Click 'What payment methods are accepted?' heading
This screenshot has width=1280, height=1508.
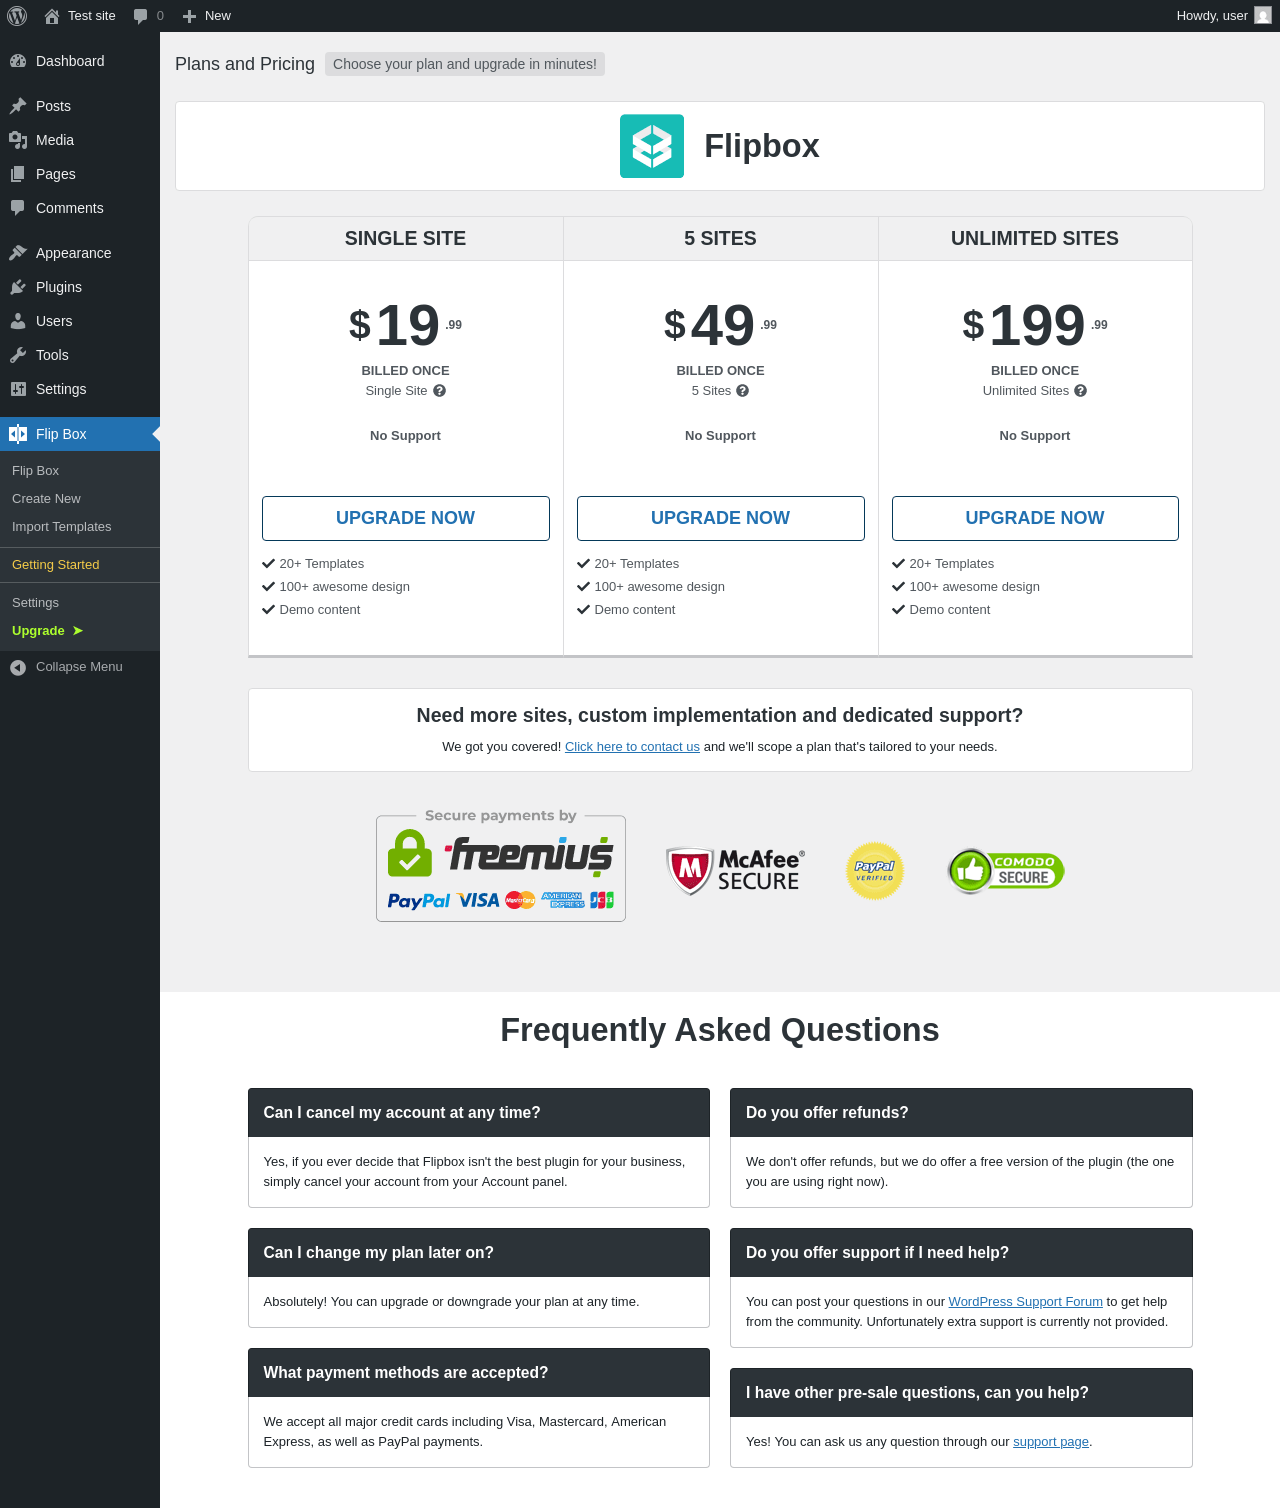tap(479, 1373)
